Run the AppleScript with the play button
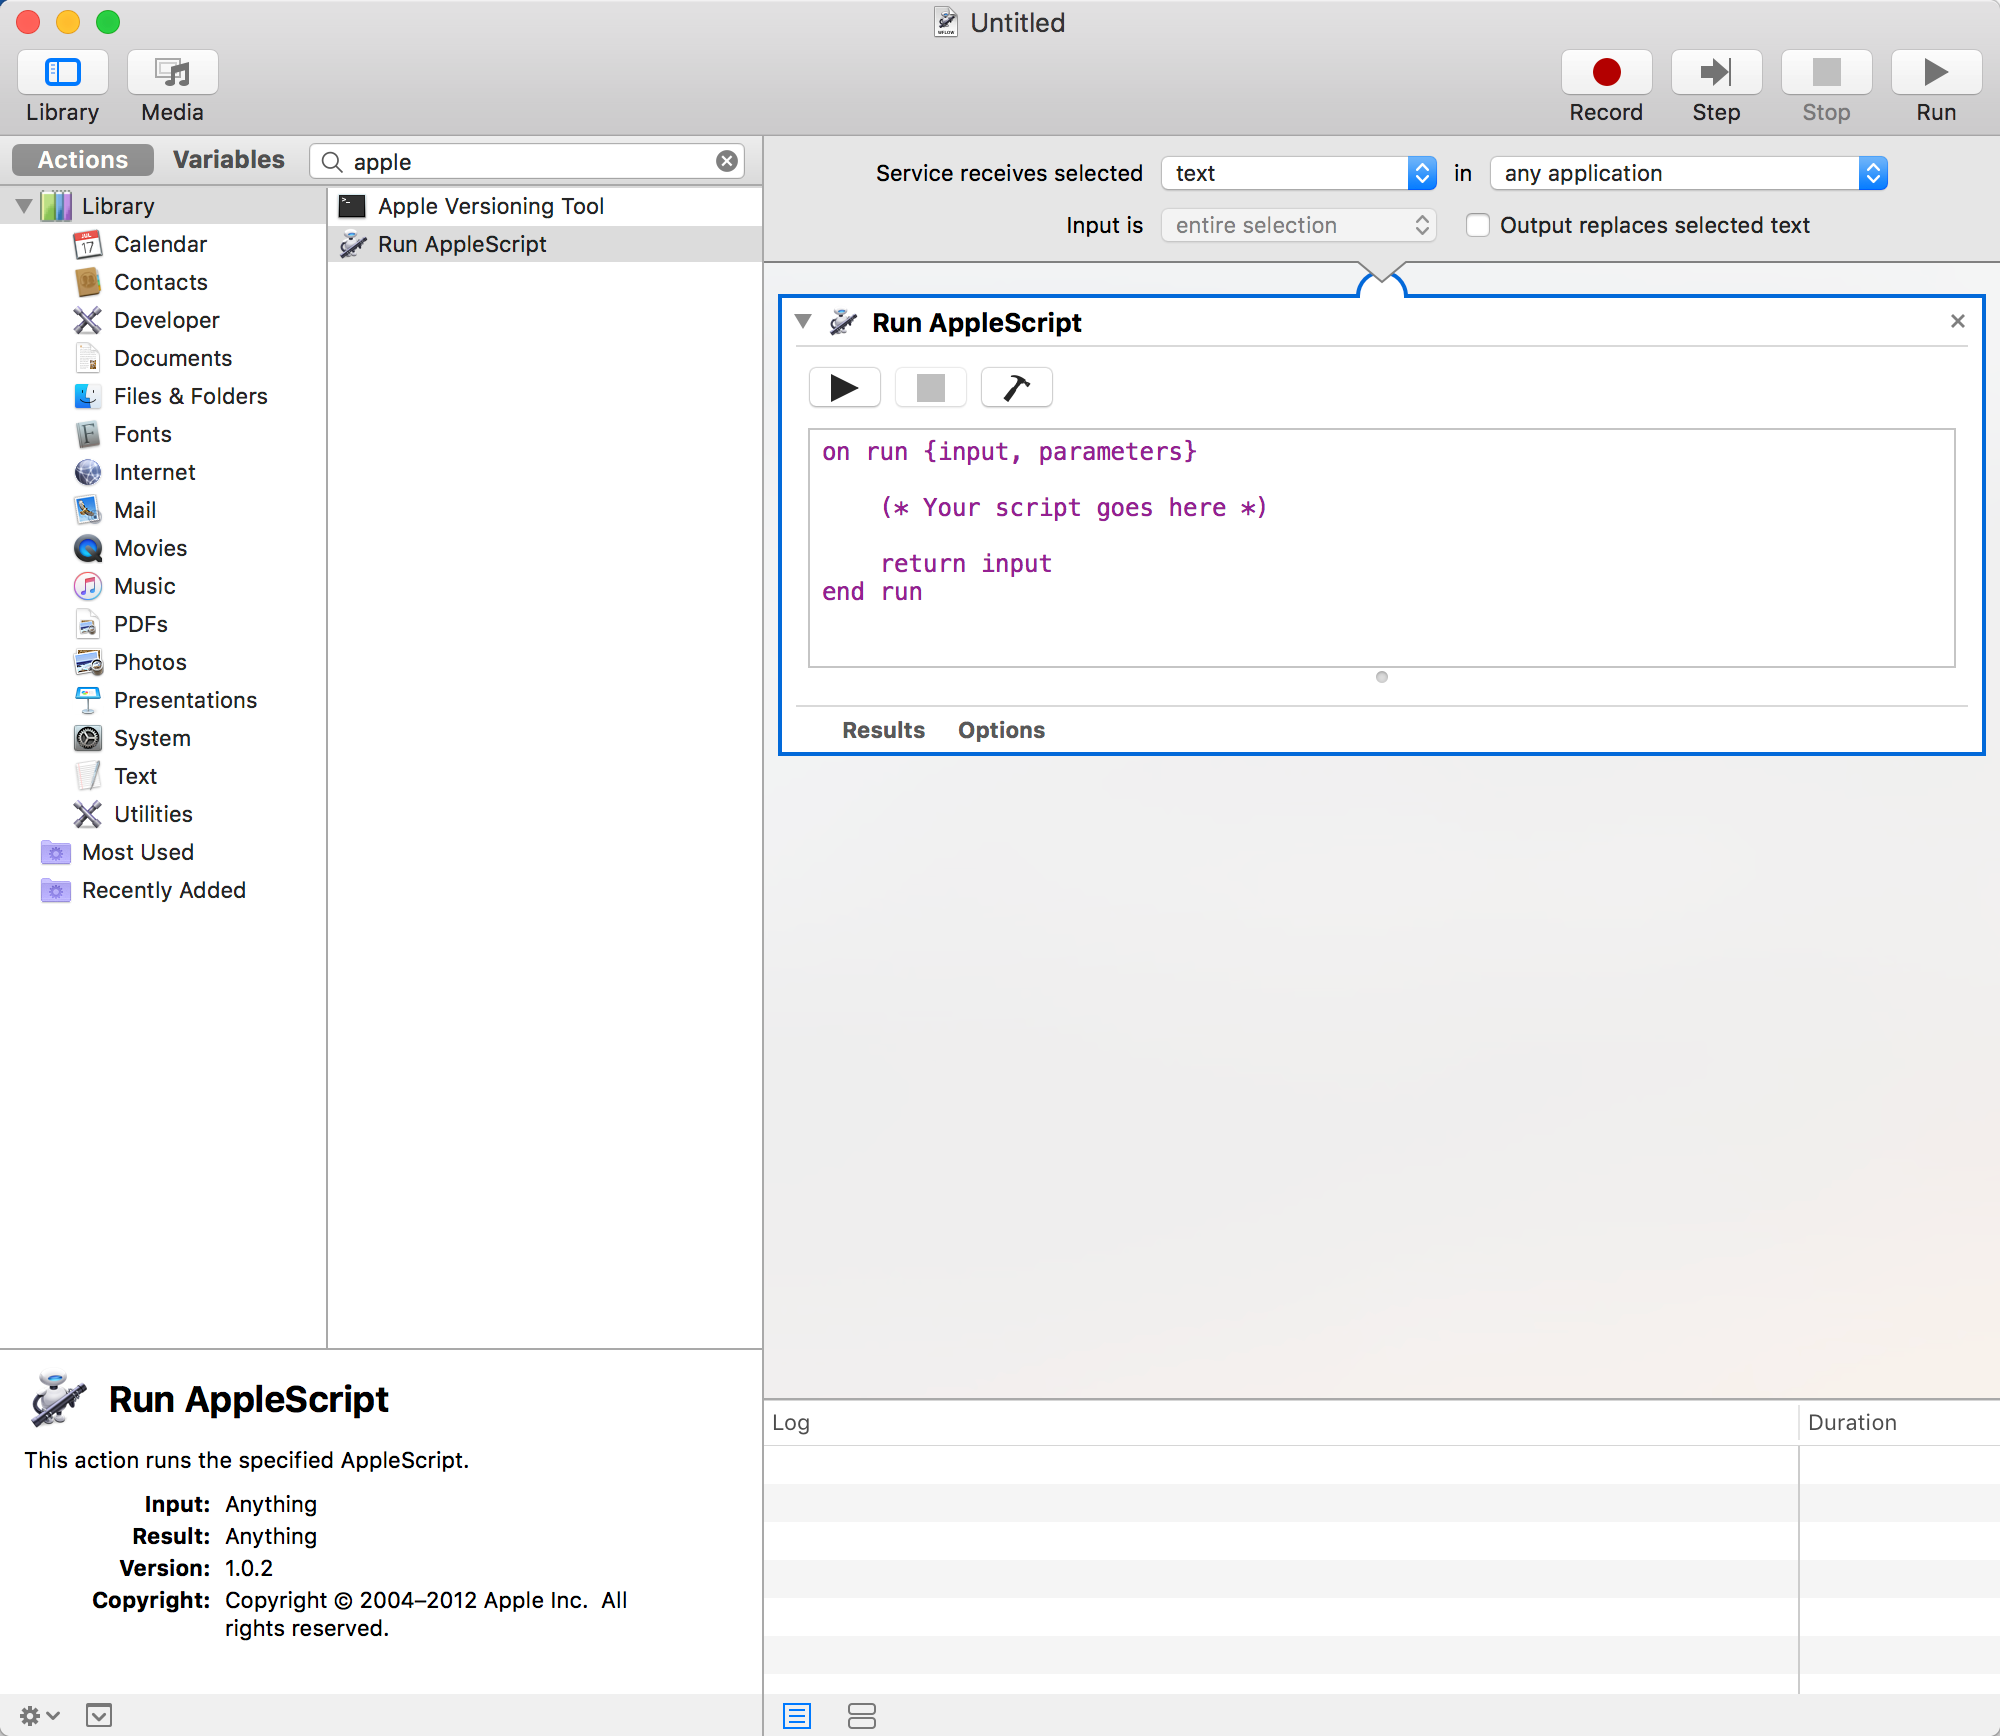This screenshot has height=1736, width=2000. 844,387
